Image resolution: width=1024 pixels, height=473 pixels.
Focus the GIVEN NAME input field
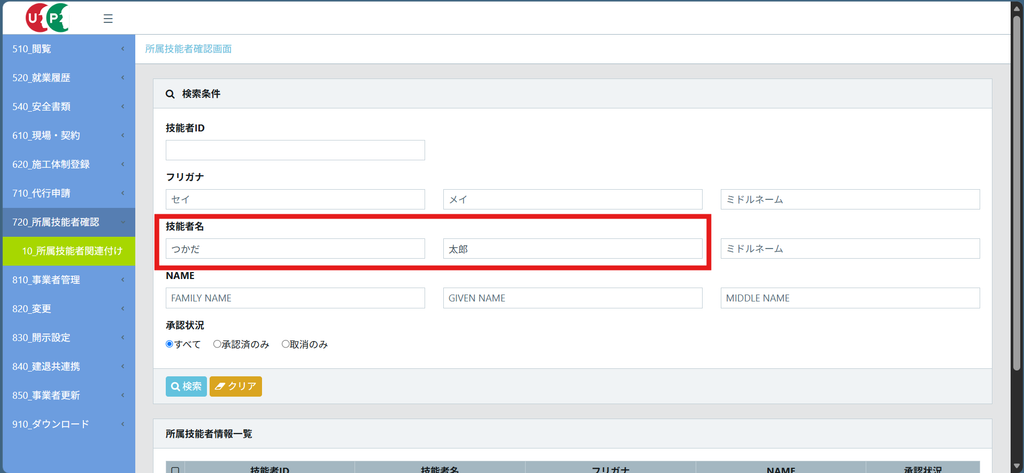click(573, 298)
